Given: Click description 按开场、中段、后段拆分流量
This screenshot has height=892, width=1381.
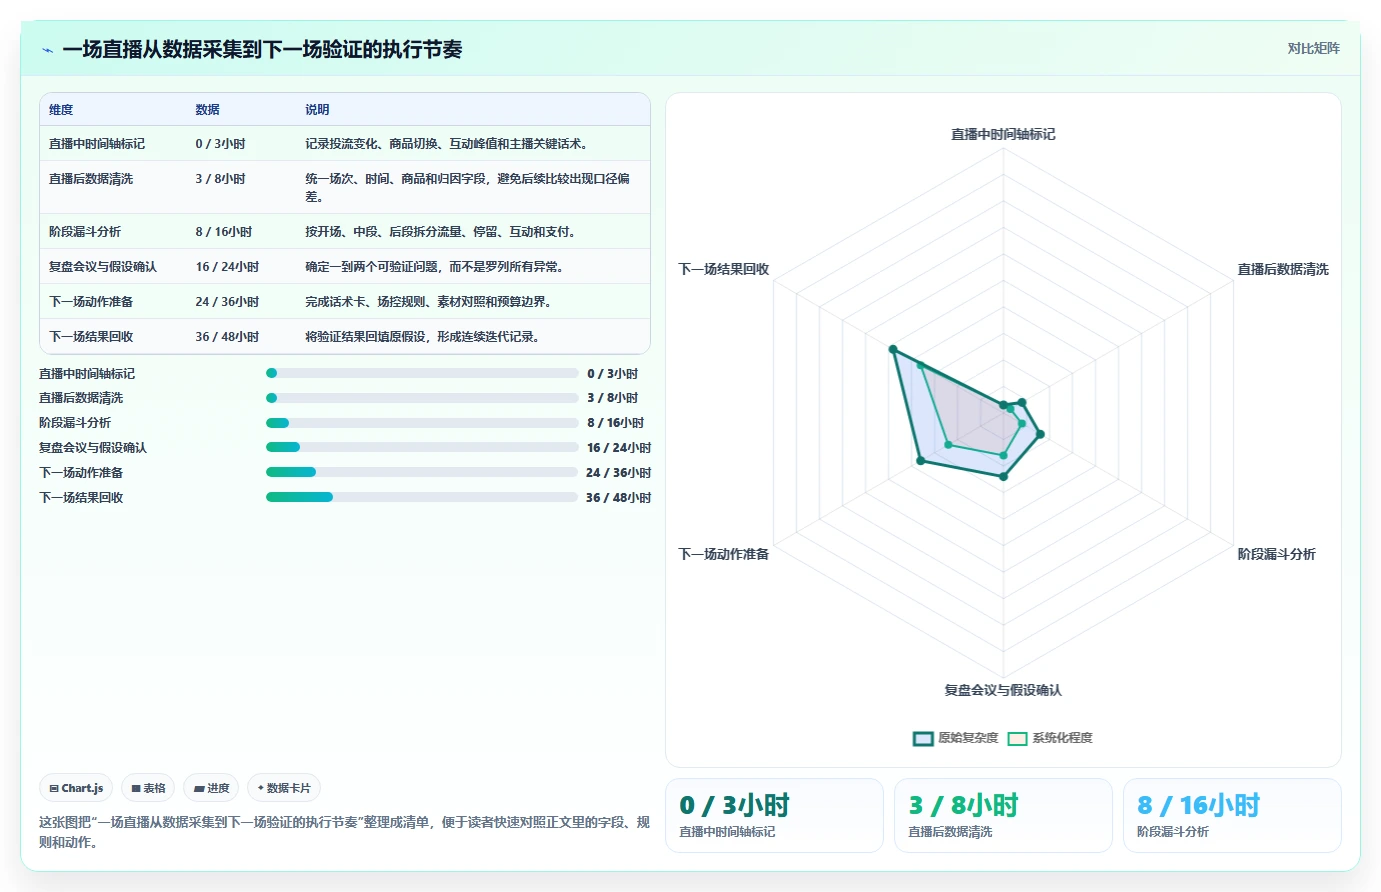Looking at the screenshot, I should pos(440,232).
